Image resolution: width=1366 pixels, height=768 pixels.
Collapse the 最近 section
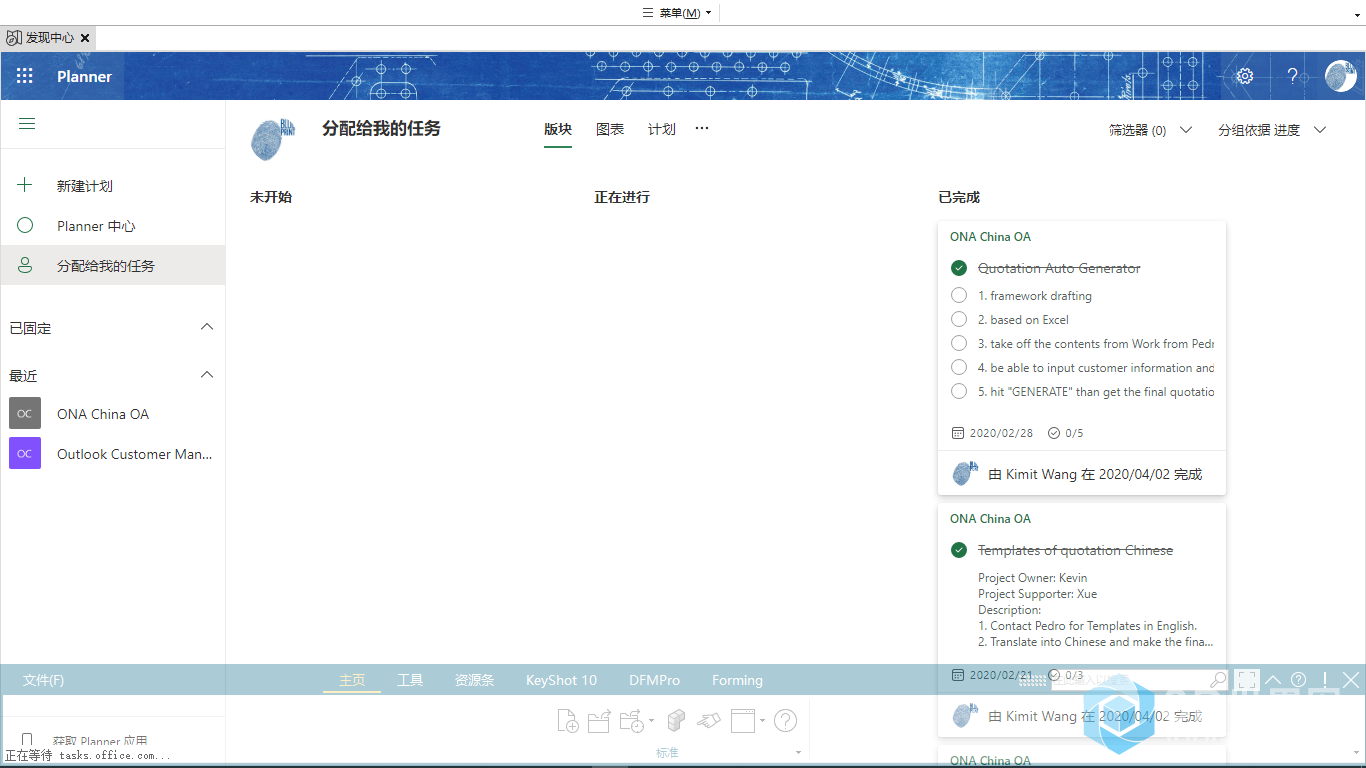coord(207,375)
